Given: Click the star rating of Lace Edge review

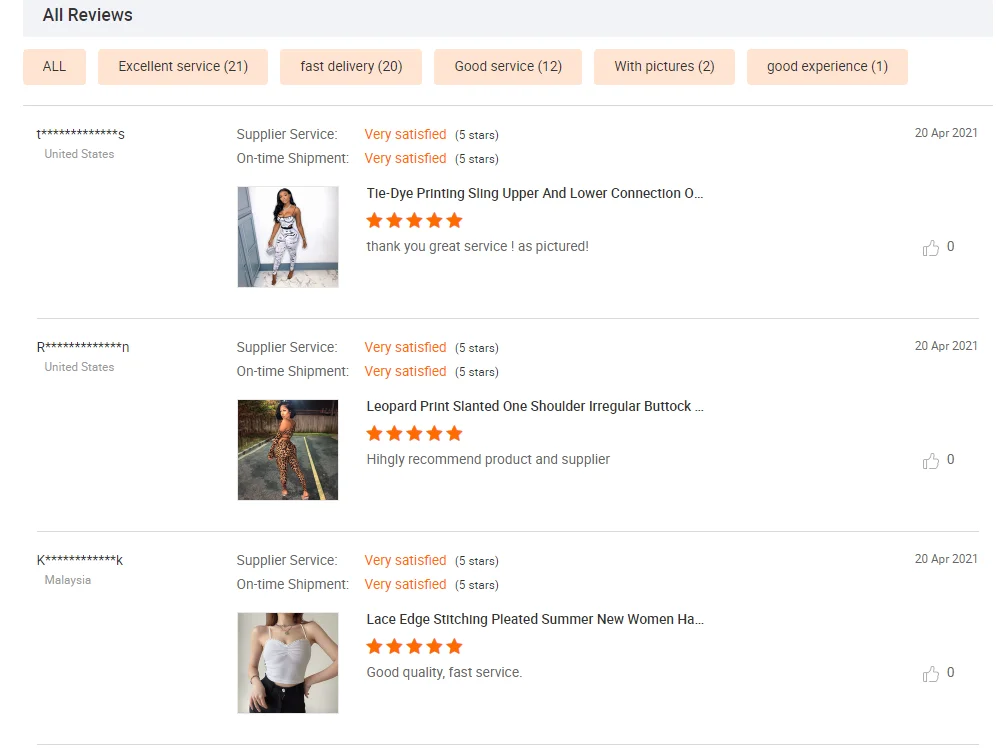Looking at the screenshot, I should click(414, 646).
